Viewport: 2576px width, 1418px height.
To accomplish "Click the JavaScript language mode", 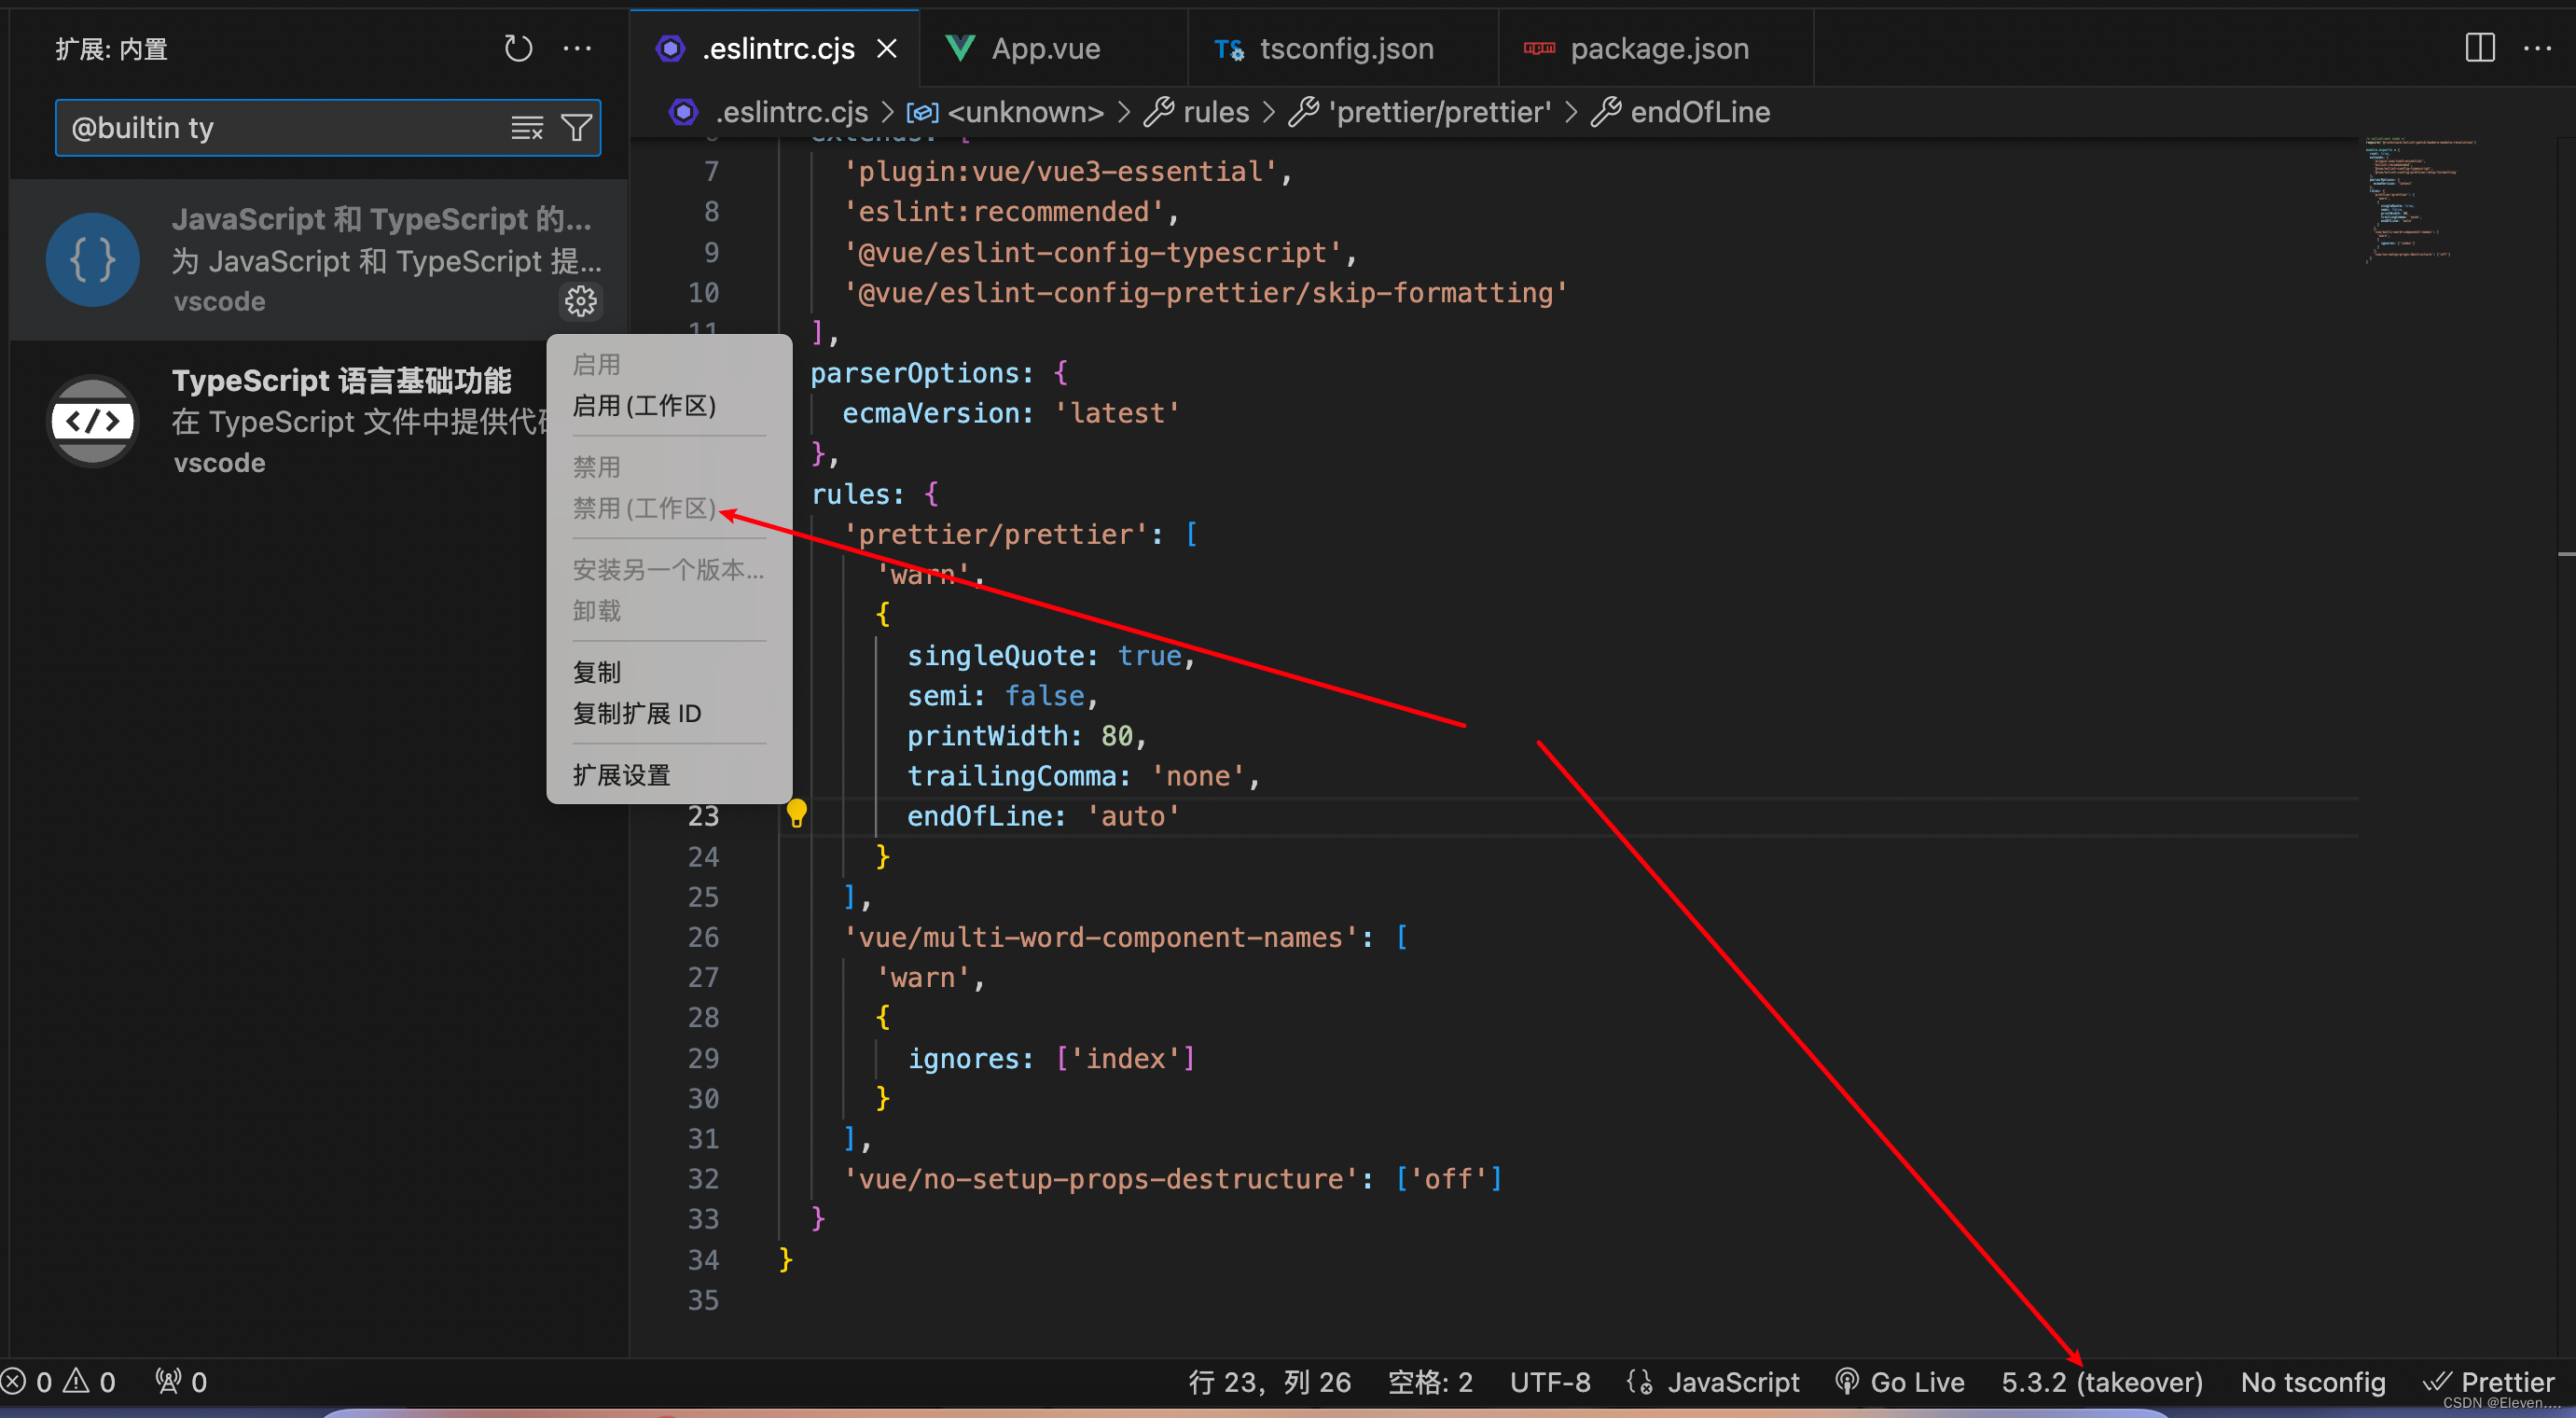I will click(x=1733, y=1382).
